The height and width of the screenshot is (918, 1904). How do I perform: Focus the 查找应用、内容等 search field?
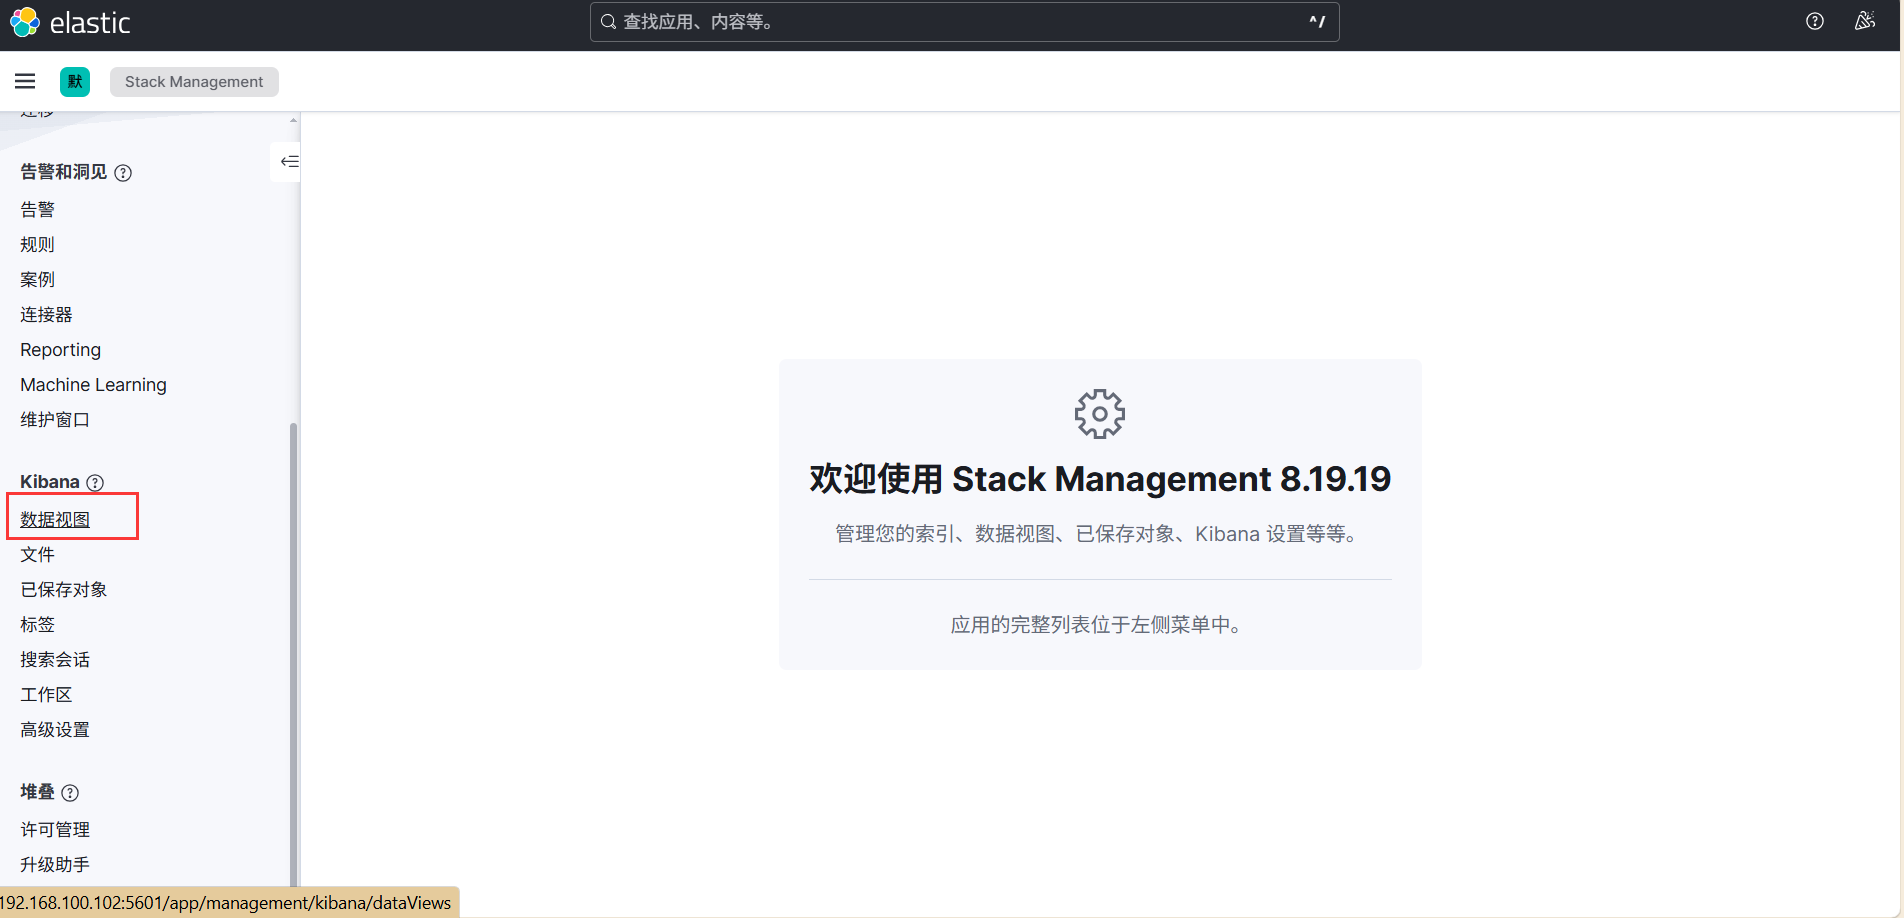(964, 22)
